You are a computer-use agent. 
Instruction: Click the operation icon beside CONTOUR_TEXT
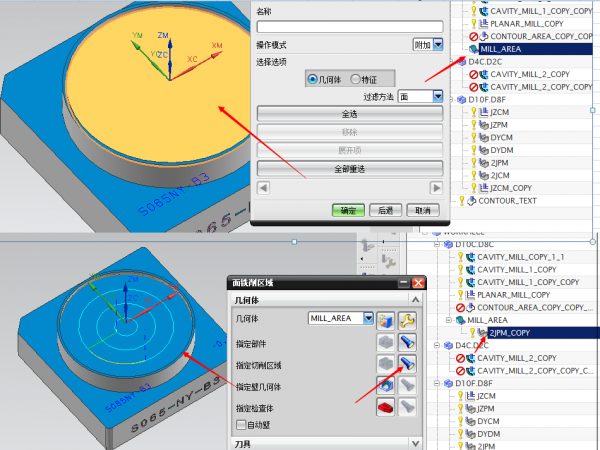[472, 201]
